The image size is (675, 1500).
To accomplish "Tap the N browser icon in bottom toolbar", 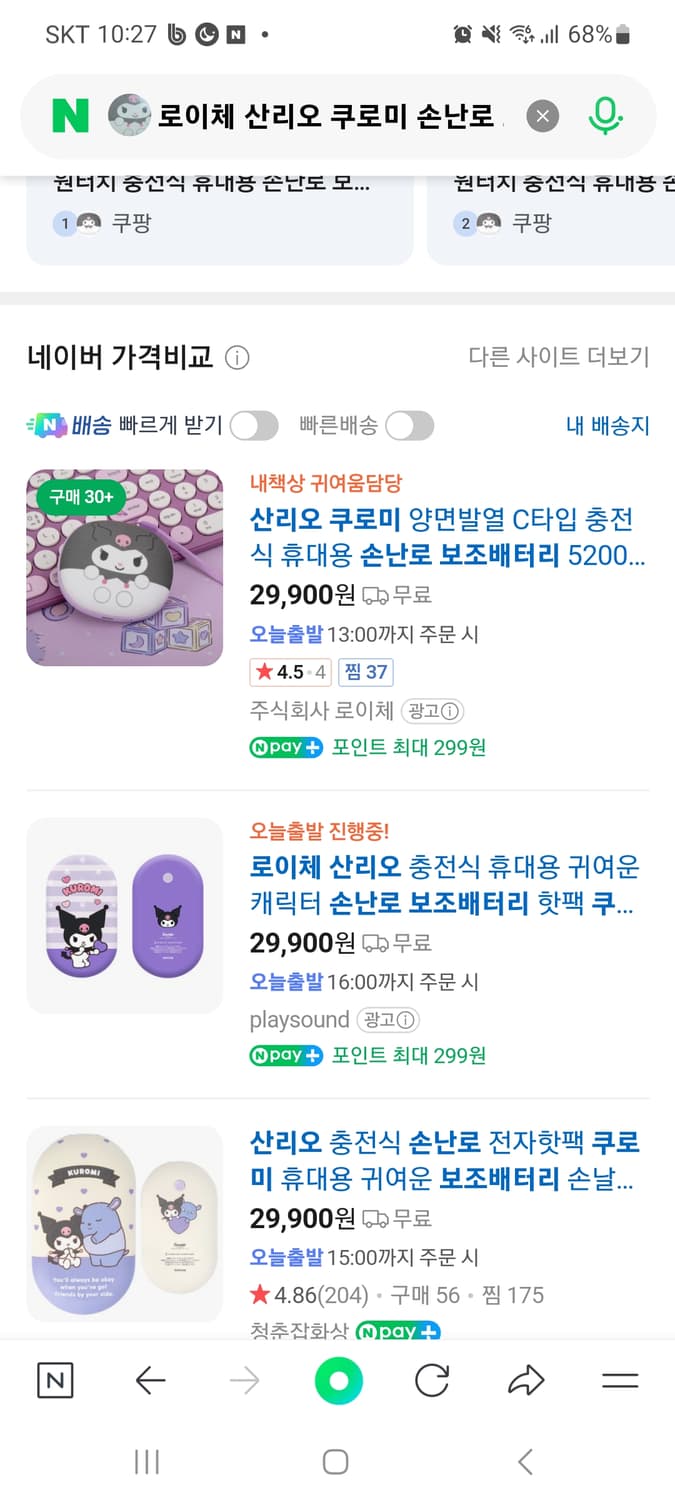I will pyautogui.click(x=55, y=1380).
